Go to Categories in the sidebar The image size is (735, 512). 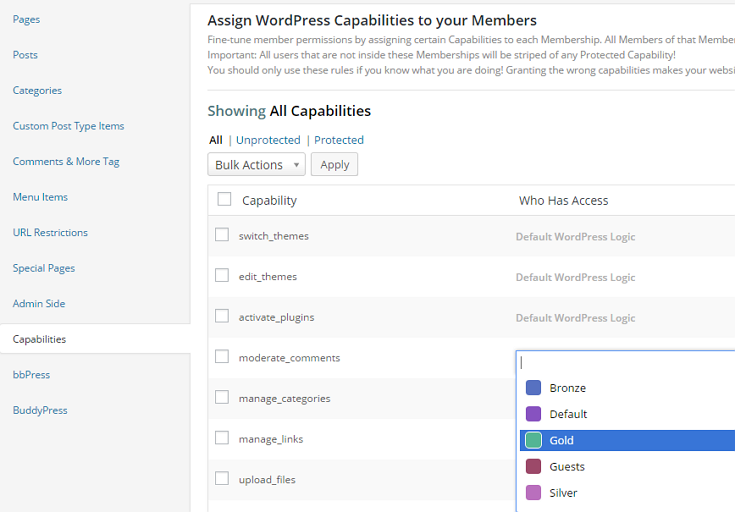click(37, 90)
